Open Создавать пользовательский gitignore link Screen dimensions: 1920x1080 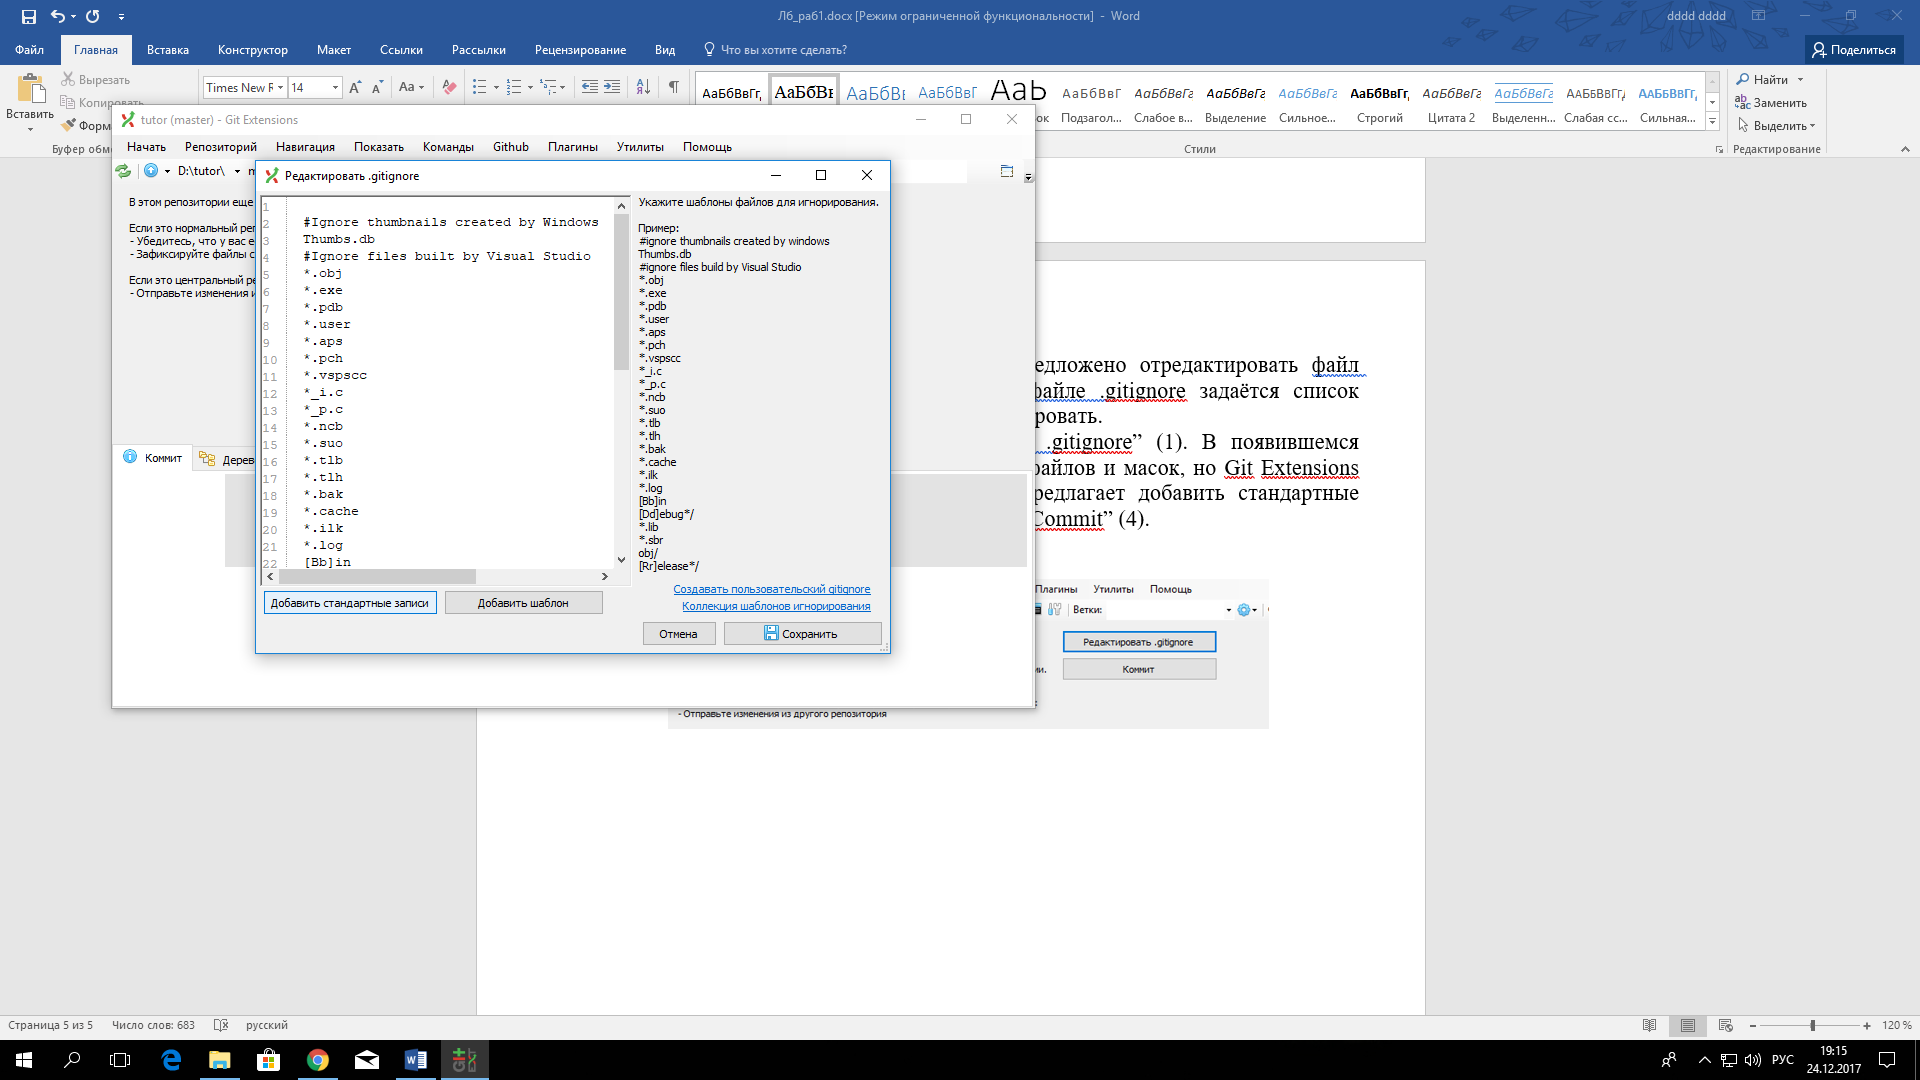pos(772,589)
